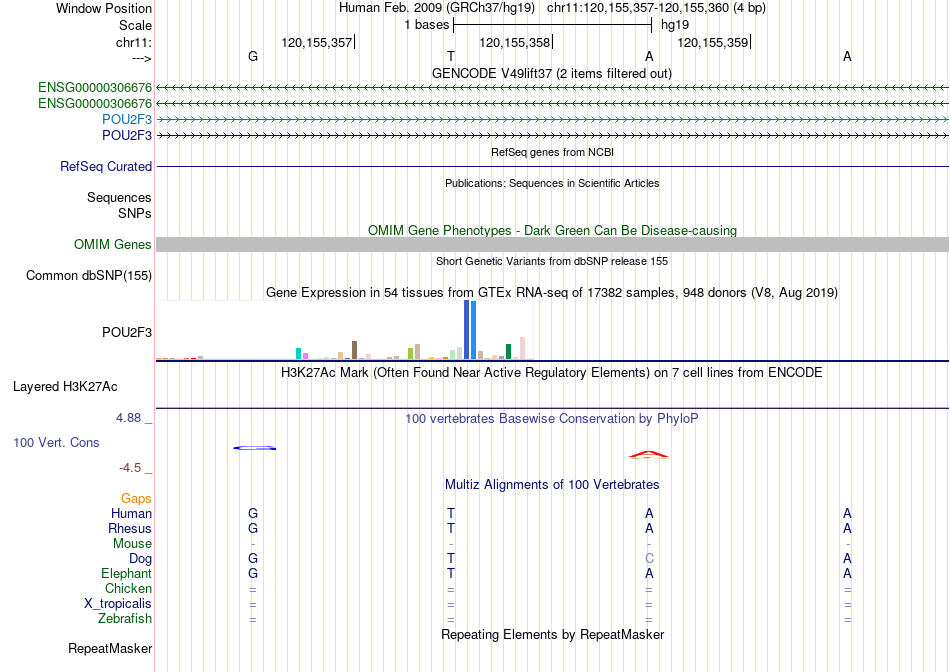Click the hg19 label beside the scale bar
950x672 pixels.
point(675,25)
